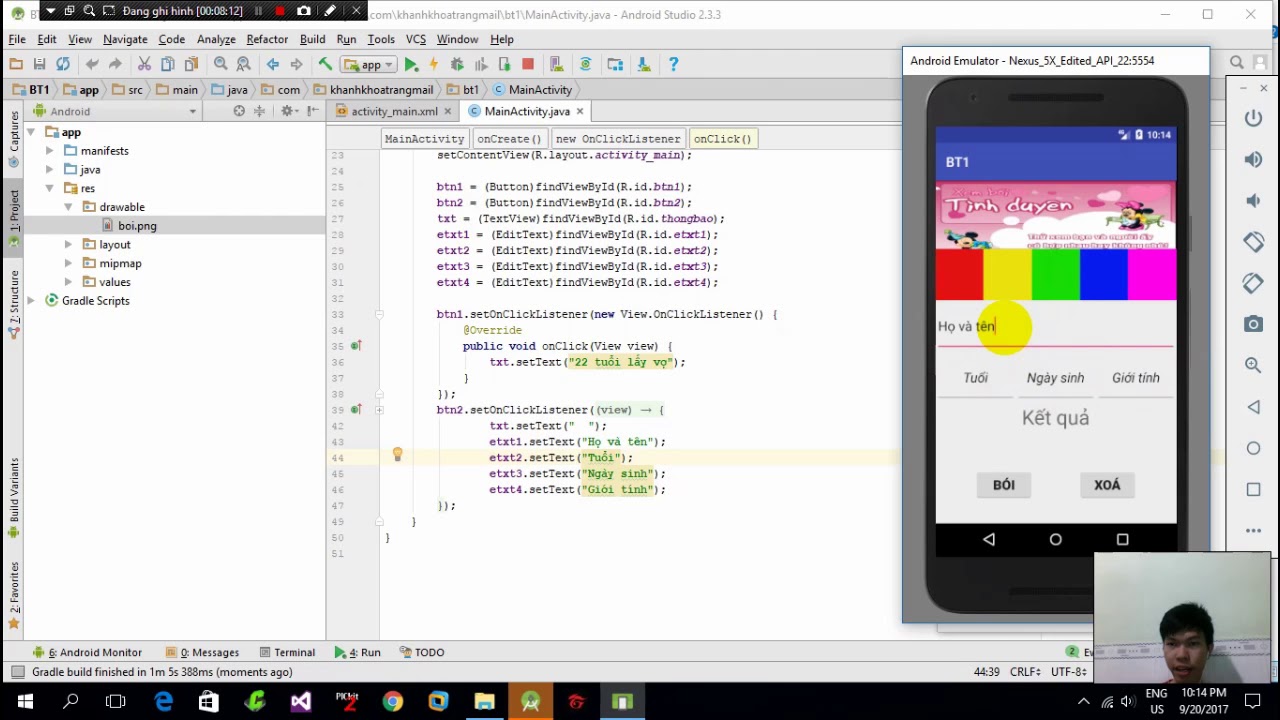Tap emulator zoom magnifier icon
Screen dimensions: 1280x720
click(1253, 365)
